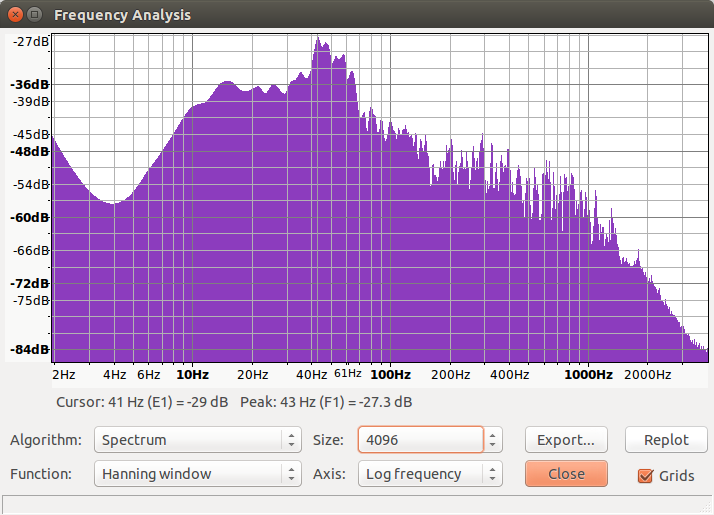Screen dimensions: 714x515
Task: Click the '10Hz' frequency axis label
Action: [x=192, y=375]
